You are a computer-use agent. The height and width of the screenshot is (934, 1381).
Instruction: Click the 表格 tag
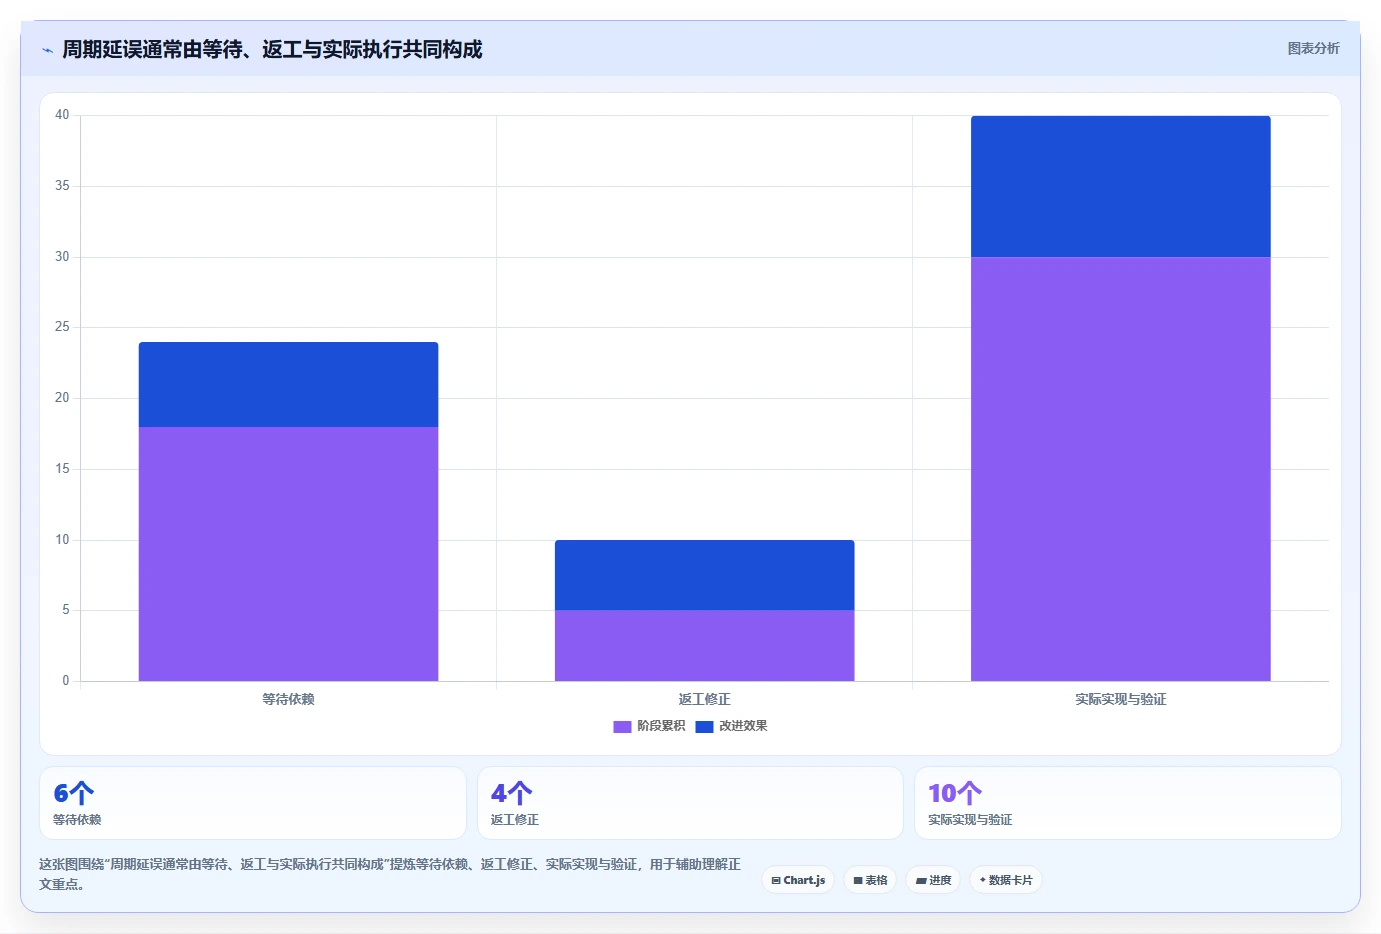pyautogui.click(x=870, y=880)
